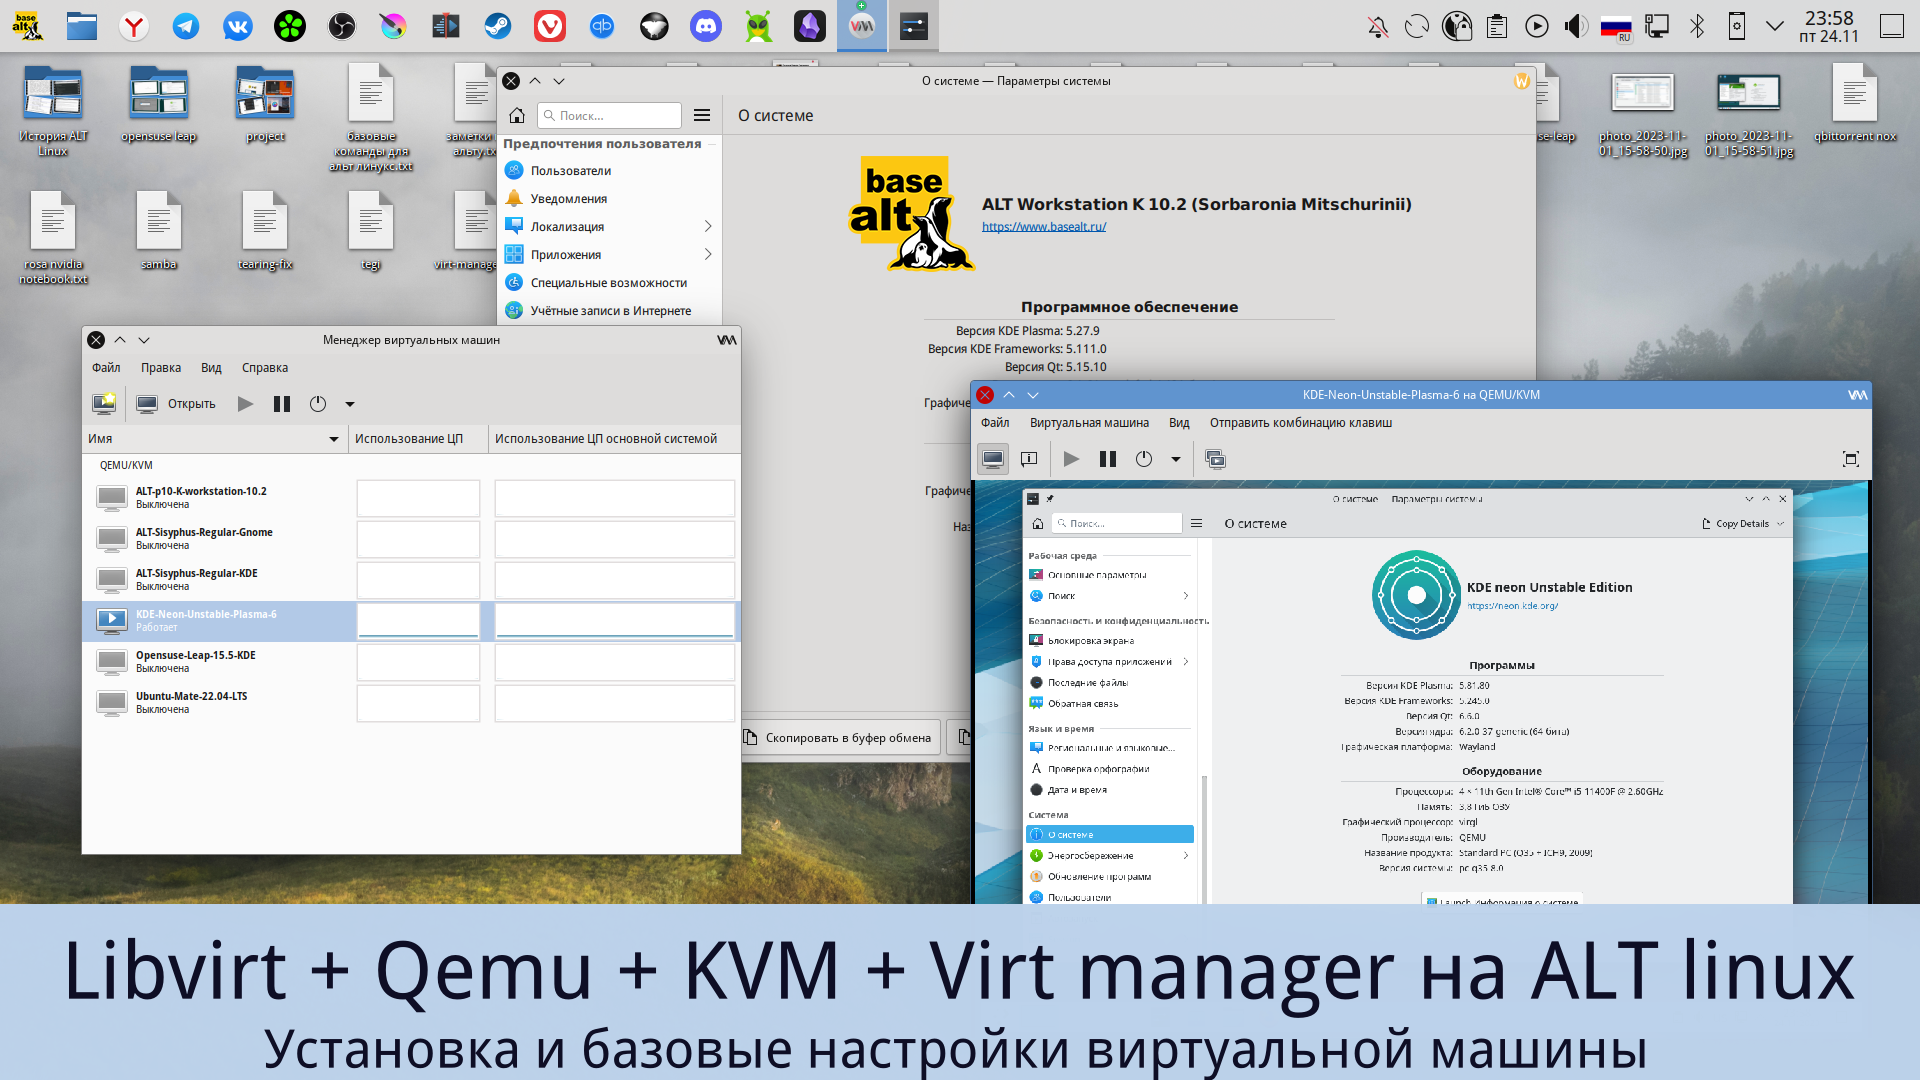Viewport: 1920px width, 1080px height.
Task: Open volume control from system tray
Action: pyautogui.click(x=1576, y=27)
